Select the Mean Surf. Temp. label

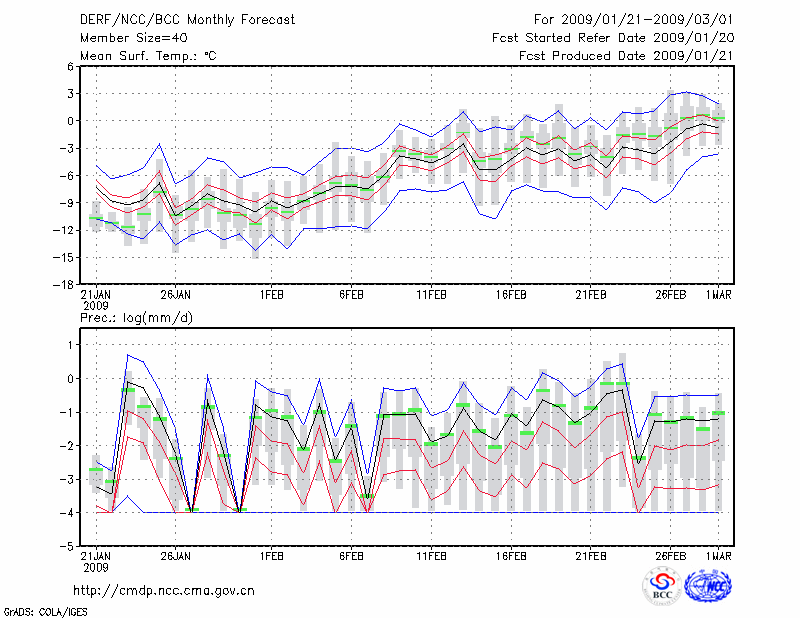pyautogui.click(x=148, y=56)
